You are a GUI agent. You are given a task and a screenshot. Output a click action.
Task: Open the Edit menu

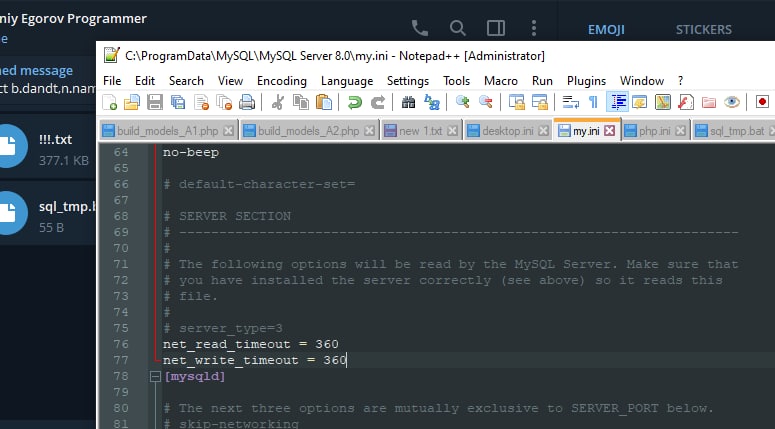click(145, 81)
